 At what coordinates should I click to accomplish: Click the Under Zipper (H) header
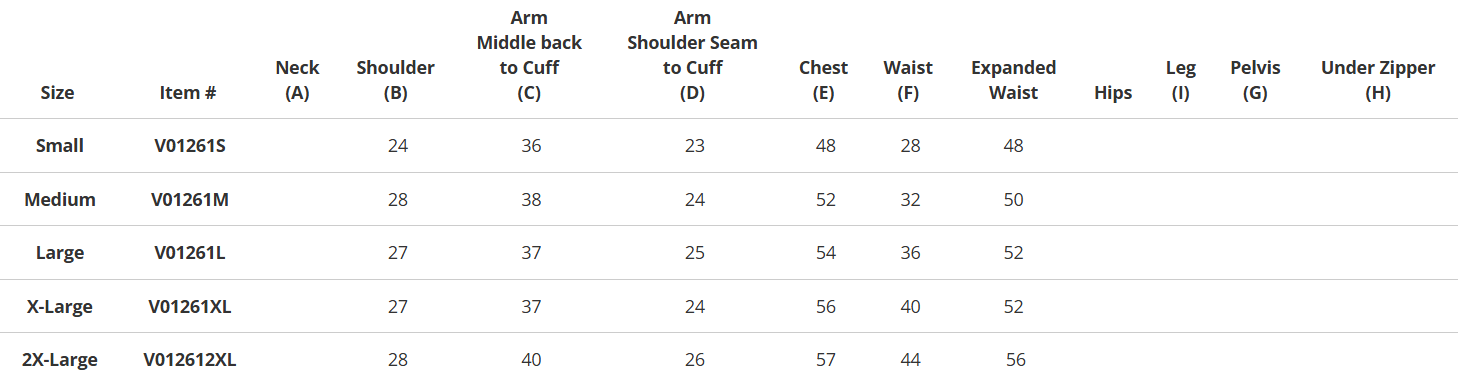[x=1378, y=80]
